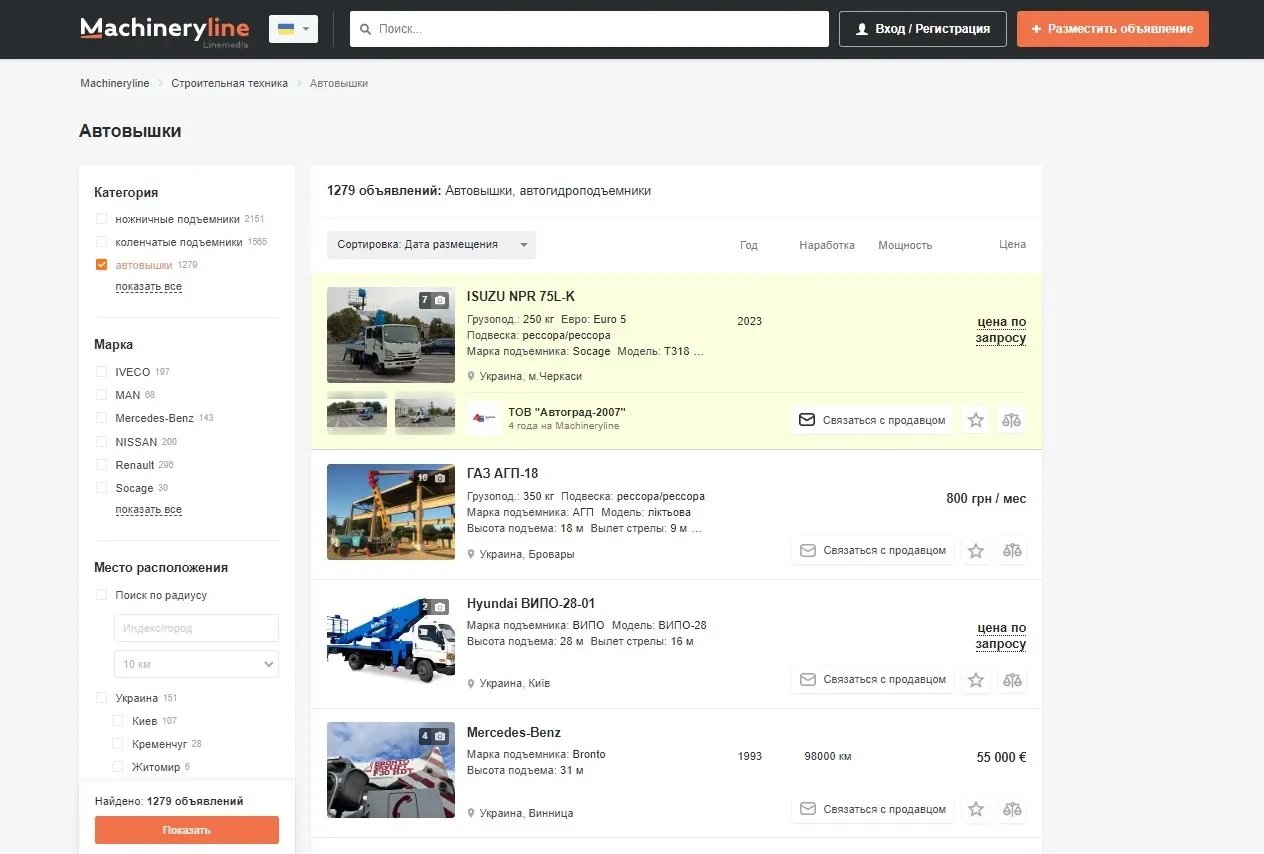Expand the 10 км radius dropdown
This screenshot has height=854, width=1264.
click(196, 664)
